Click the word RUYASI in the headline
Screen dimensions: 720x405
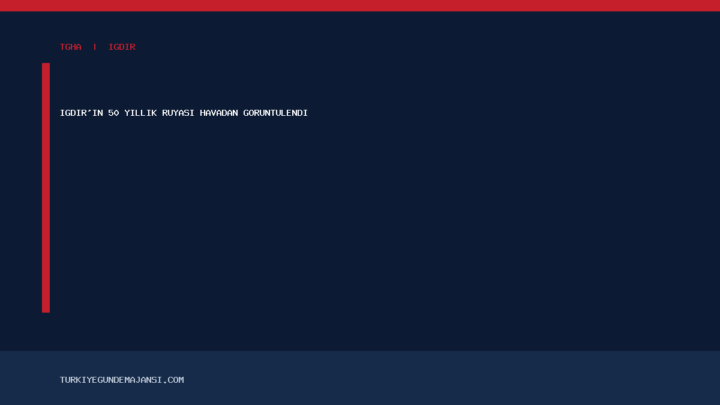pyautogui.click(x=178, y=113)
